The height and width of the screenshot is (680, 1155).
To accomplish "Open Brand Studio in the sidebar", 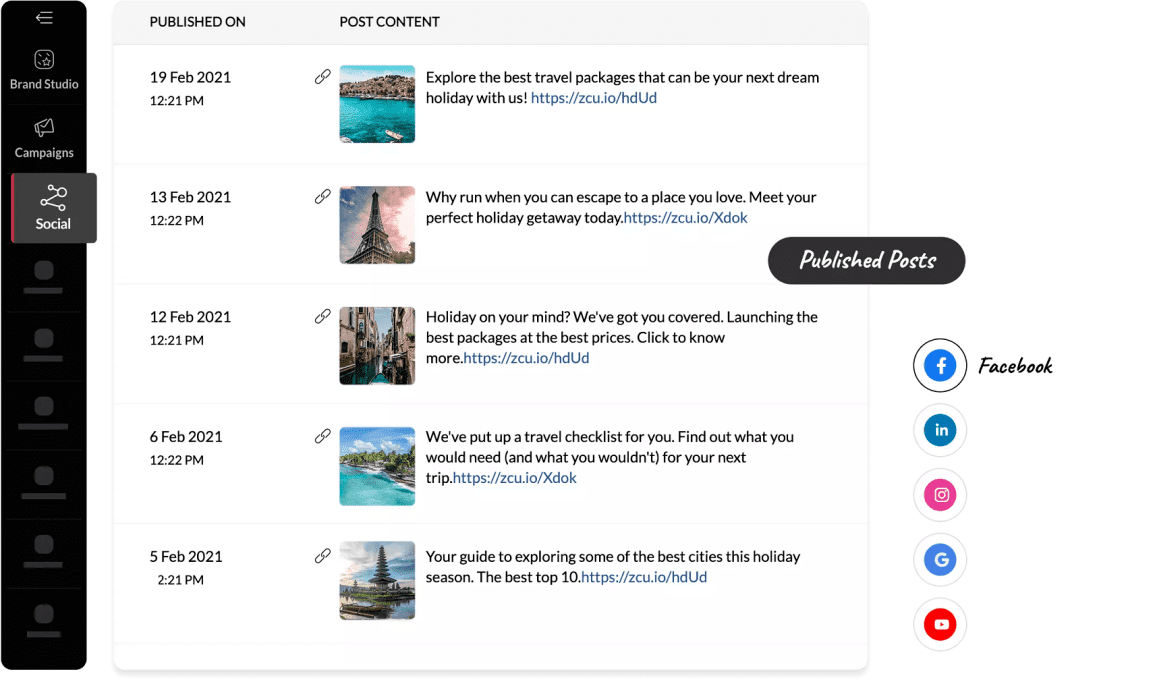I will (44, 70).
